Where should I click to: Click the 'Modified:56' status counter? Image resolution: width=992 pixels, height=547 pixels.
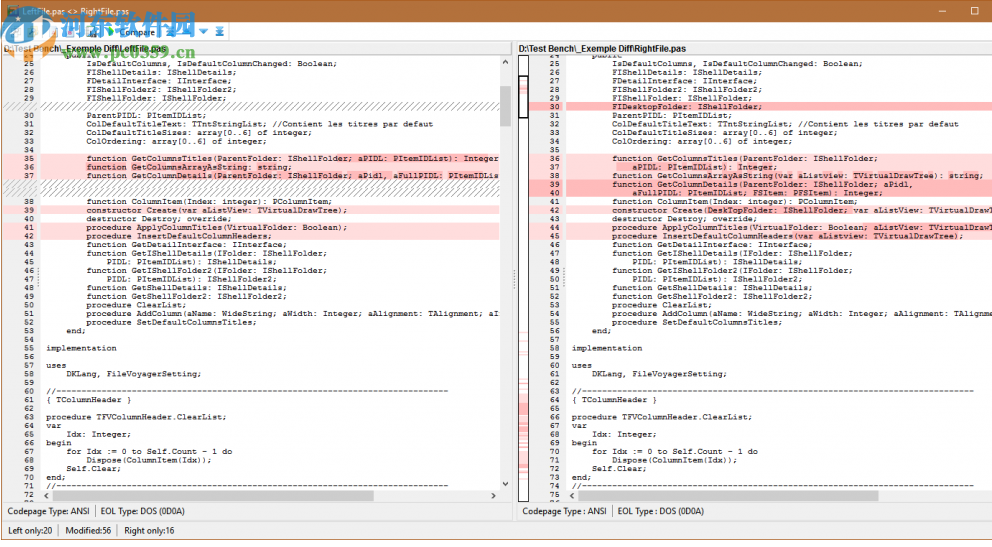coord(88,531)
